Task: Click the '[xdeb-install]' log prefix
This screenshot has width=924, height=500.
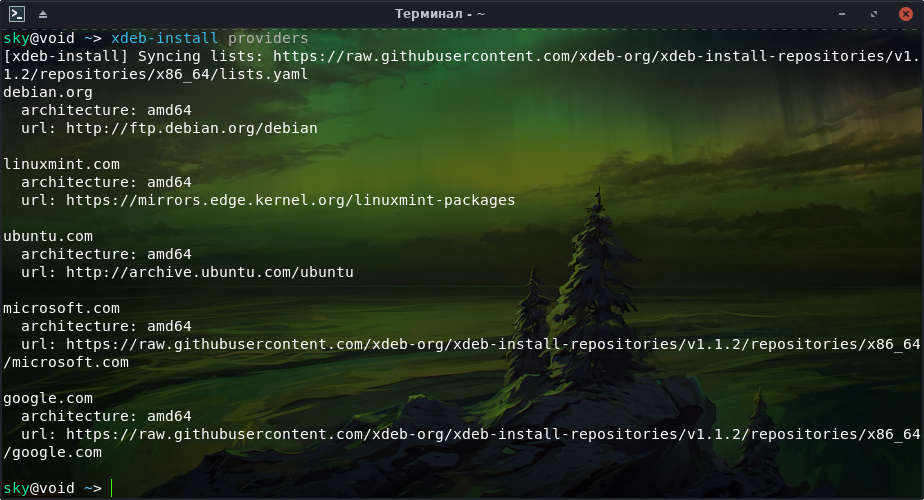Action: tap(66, 57)
